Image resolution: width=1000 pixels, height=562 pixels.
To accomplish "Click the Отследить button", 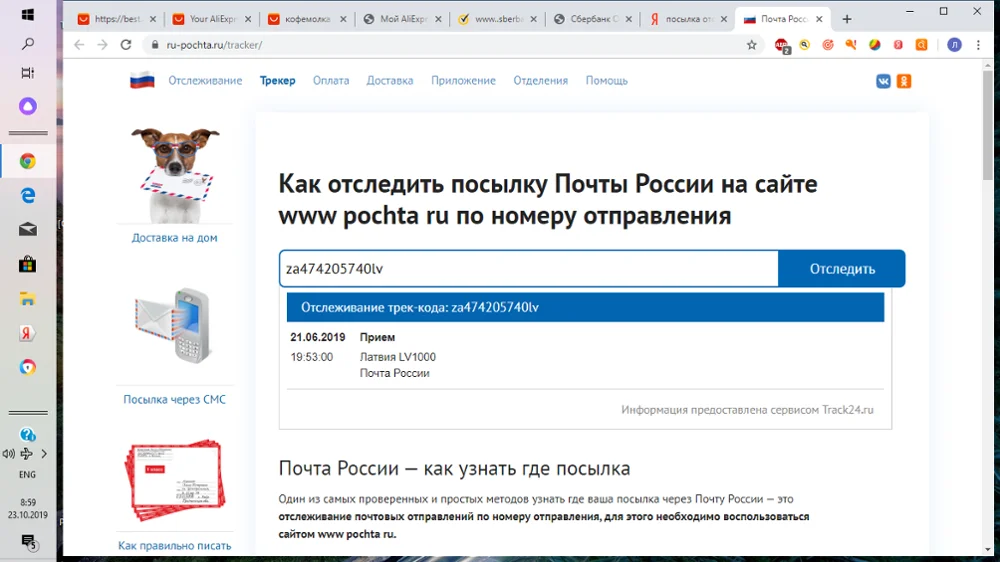I will (x=842, y=269).
